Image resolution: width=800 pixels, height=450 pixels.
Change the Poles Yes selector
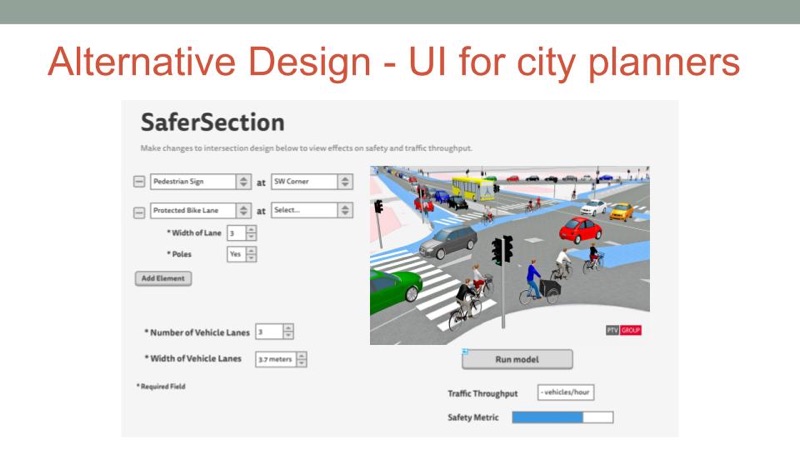click(242, 254)
